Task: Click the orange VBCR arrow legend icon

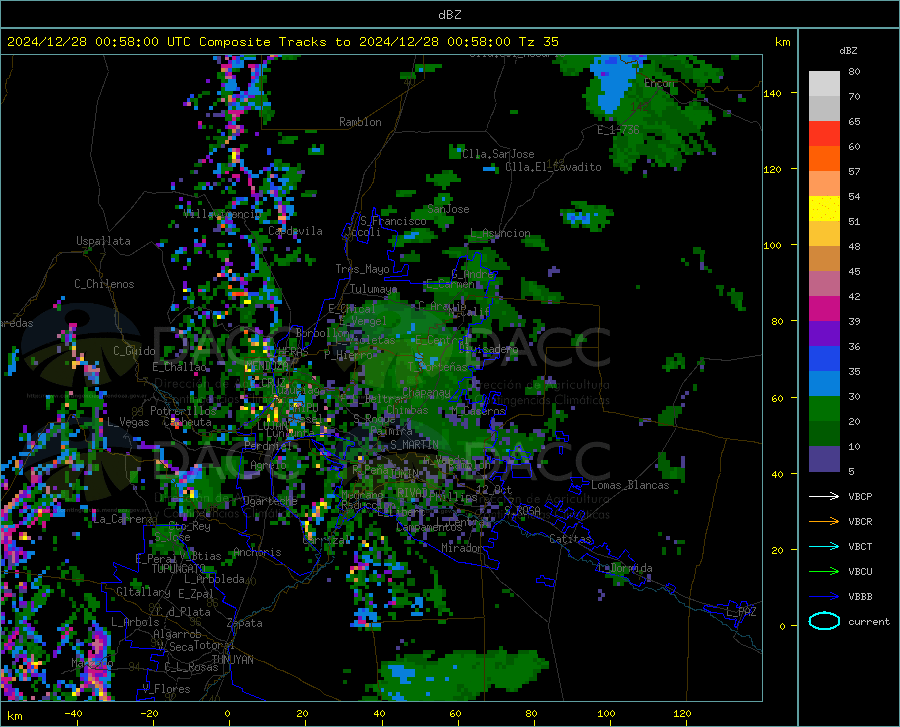Action: point(824,521)
